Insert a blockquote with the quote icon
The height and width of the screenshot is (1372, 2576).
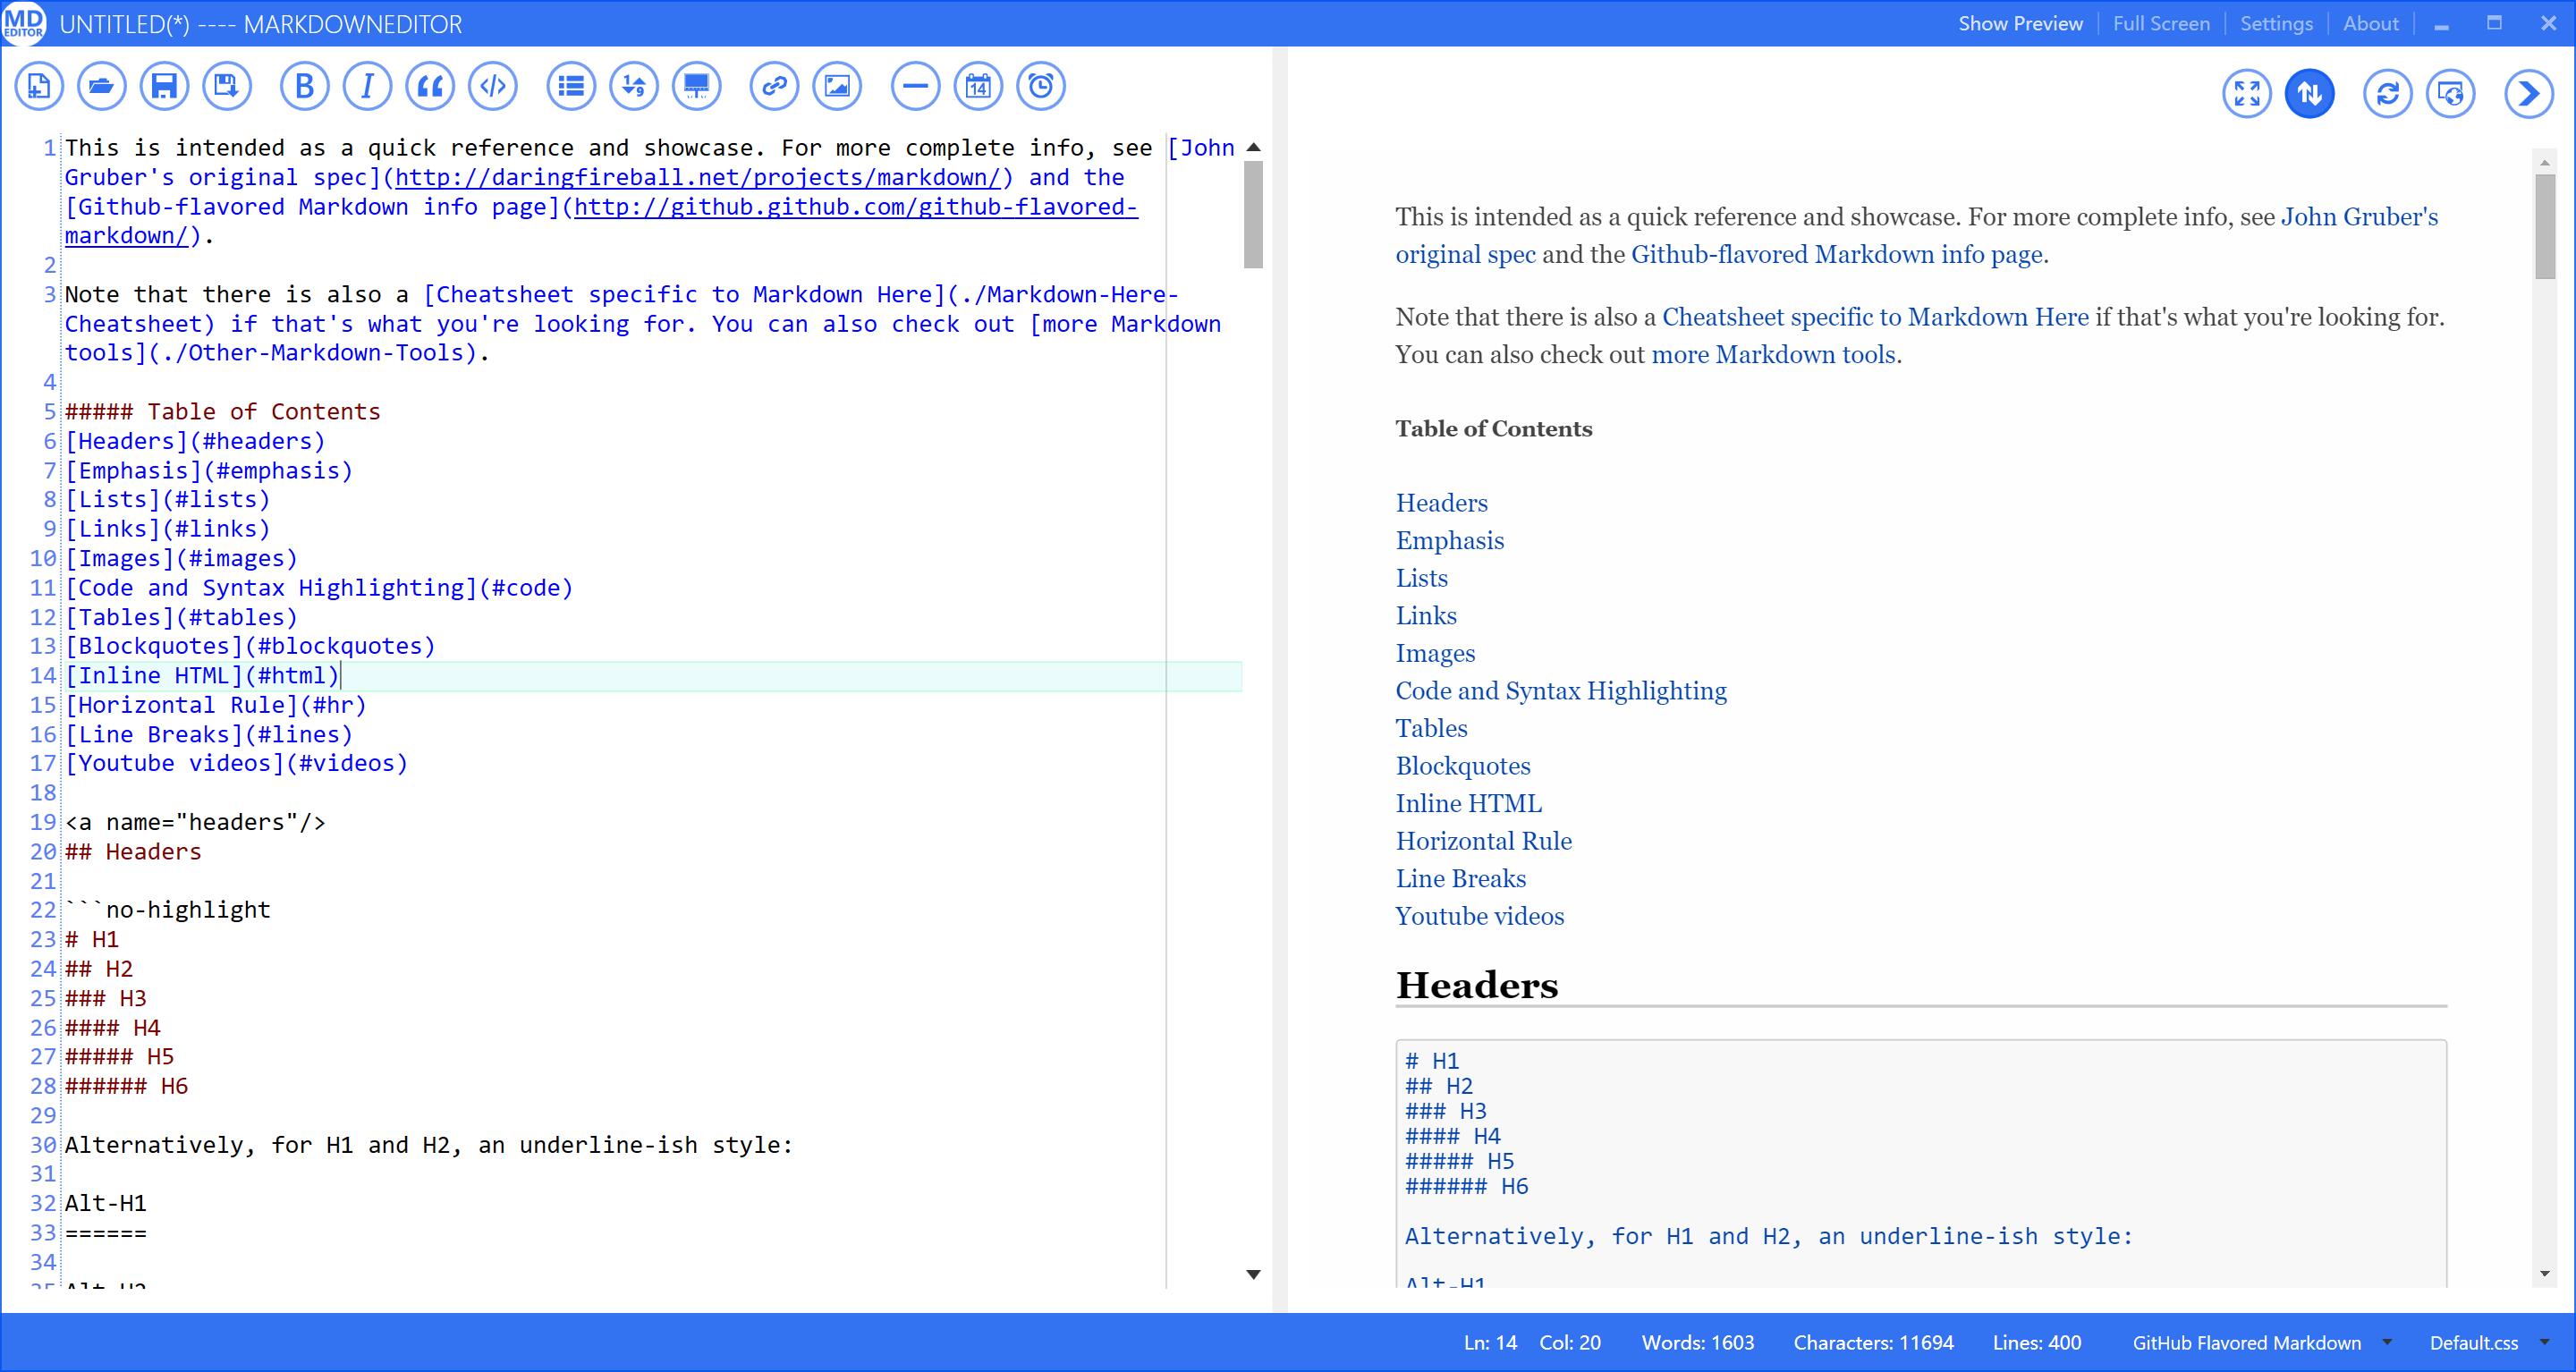[430, 86]
